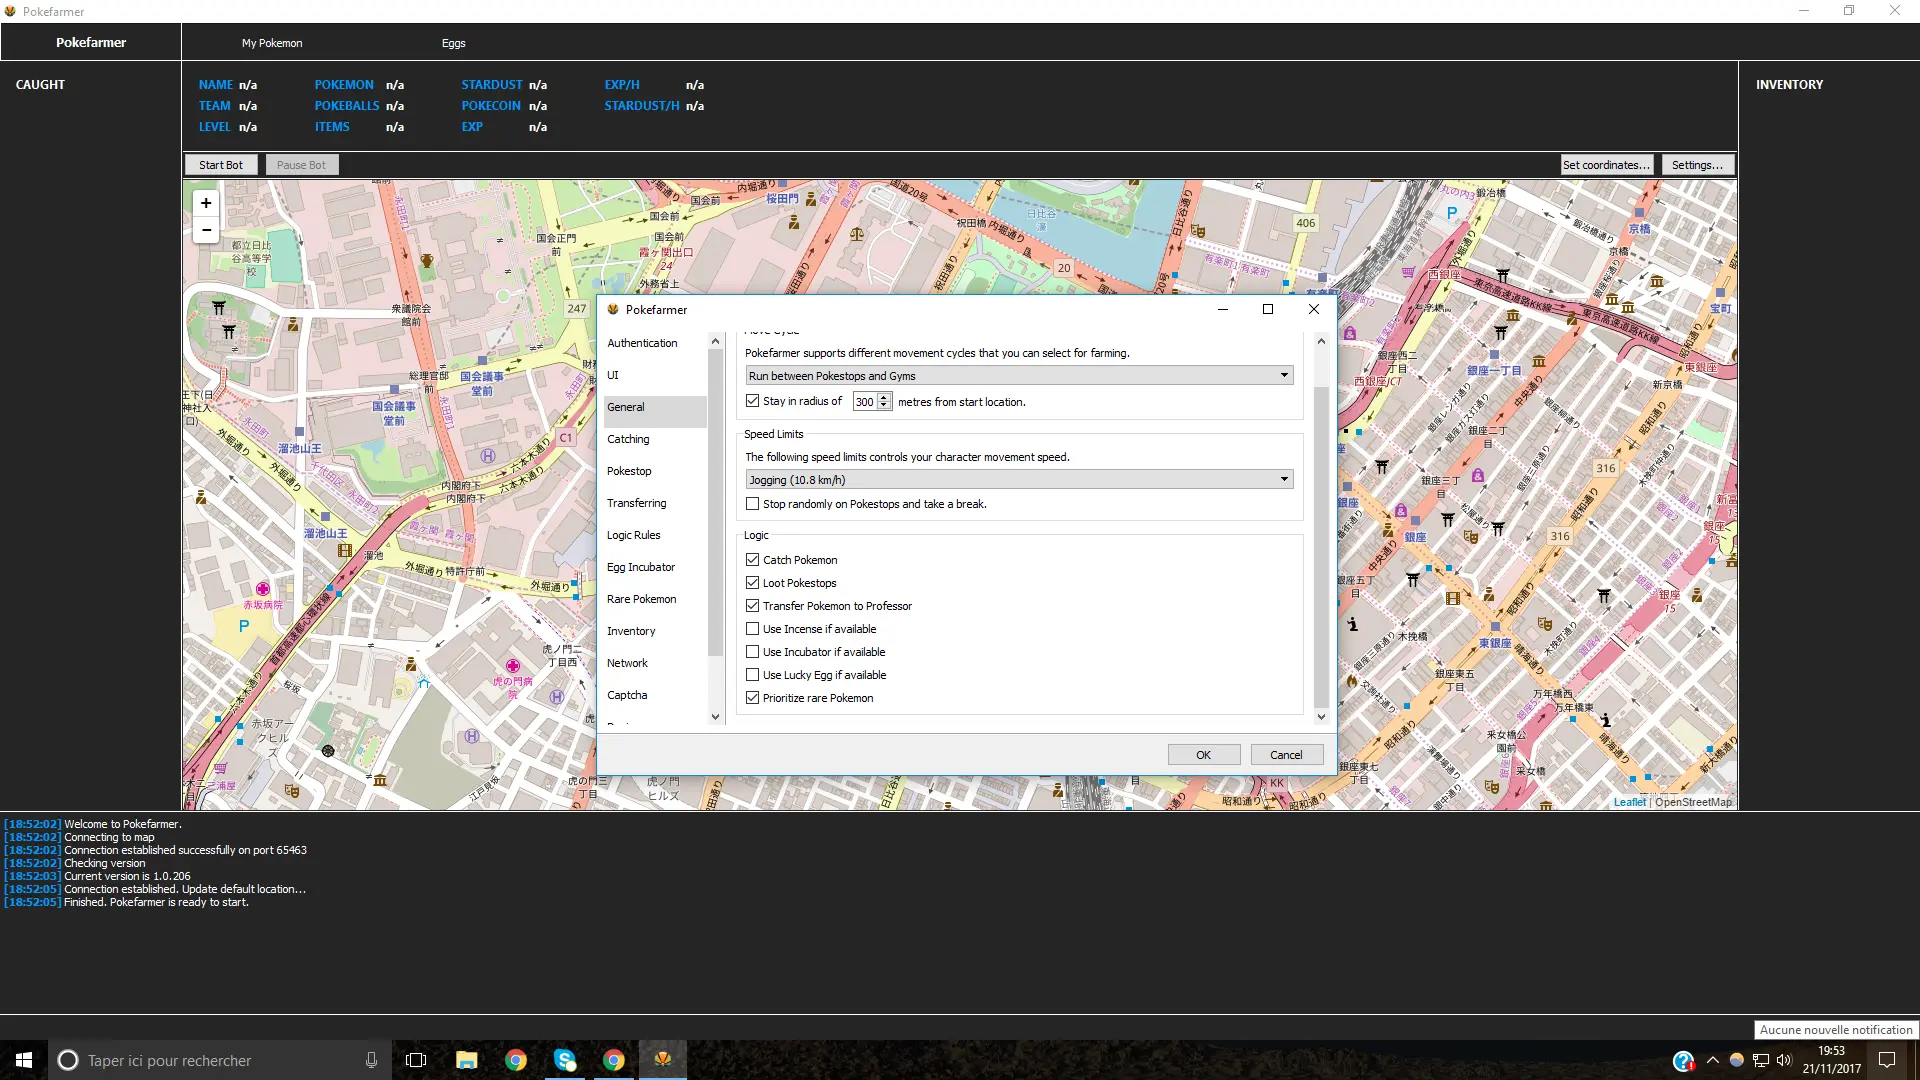Open Set coordinates dialog
Image resolution: width=1920 pixels, height=1080 pixels.
(x=1607, y=165)
